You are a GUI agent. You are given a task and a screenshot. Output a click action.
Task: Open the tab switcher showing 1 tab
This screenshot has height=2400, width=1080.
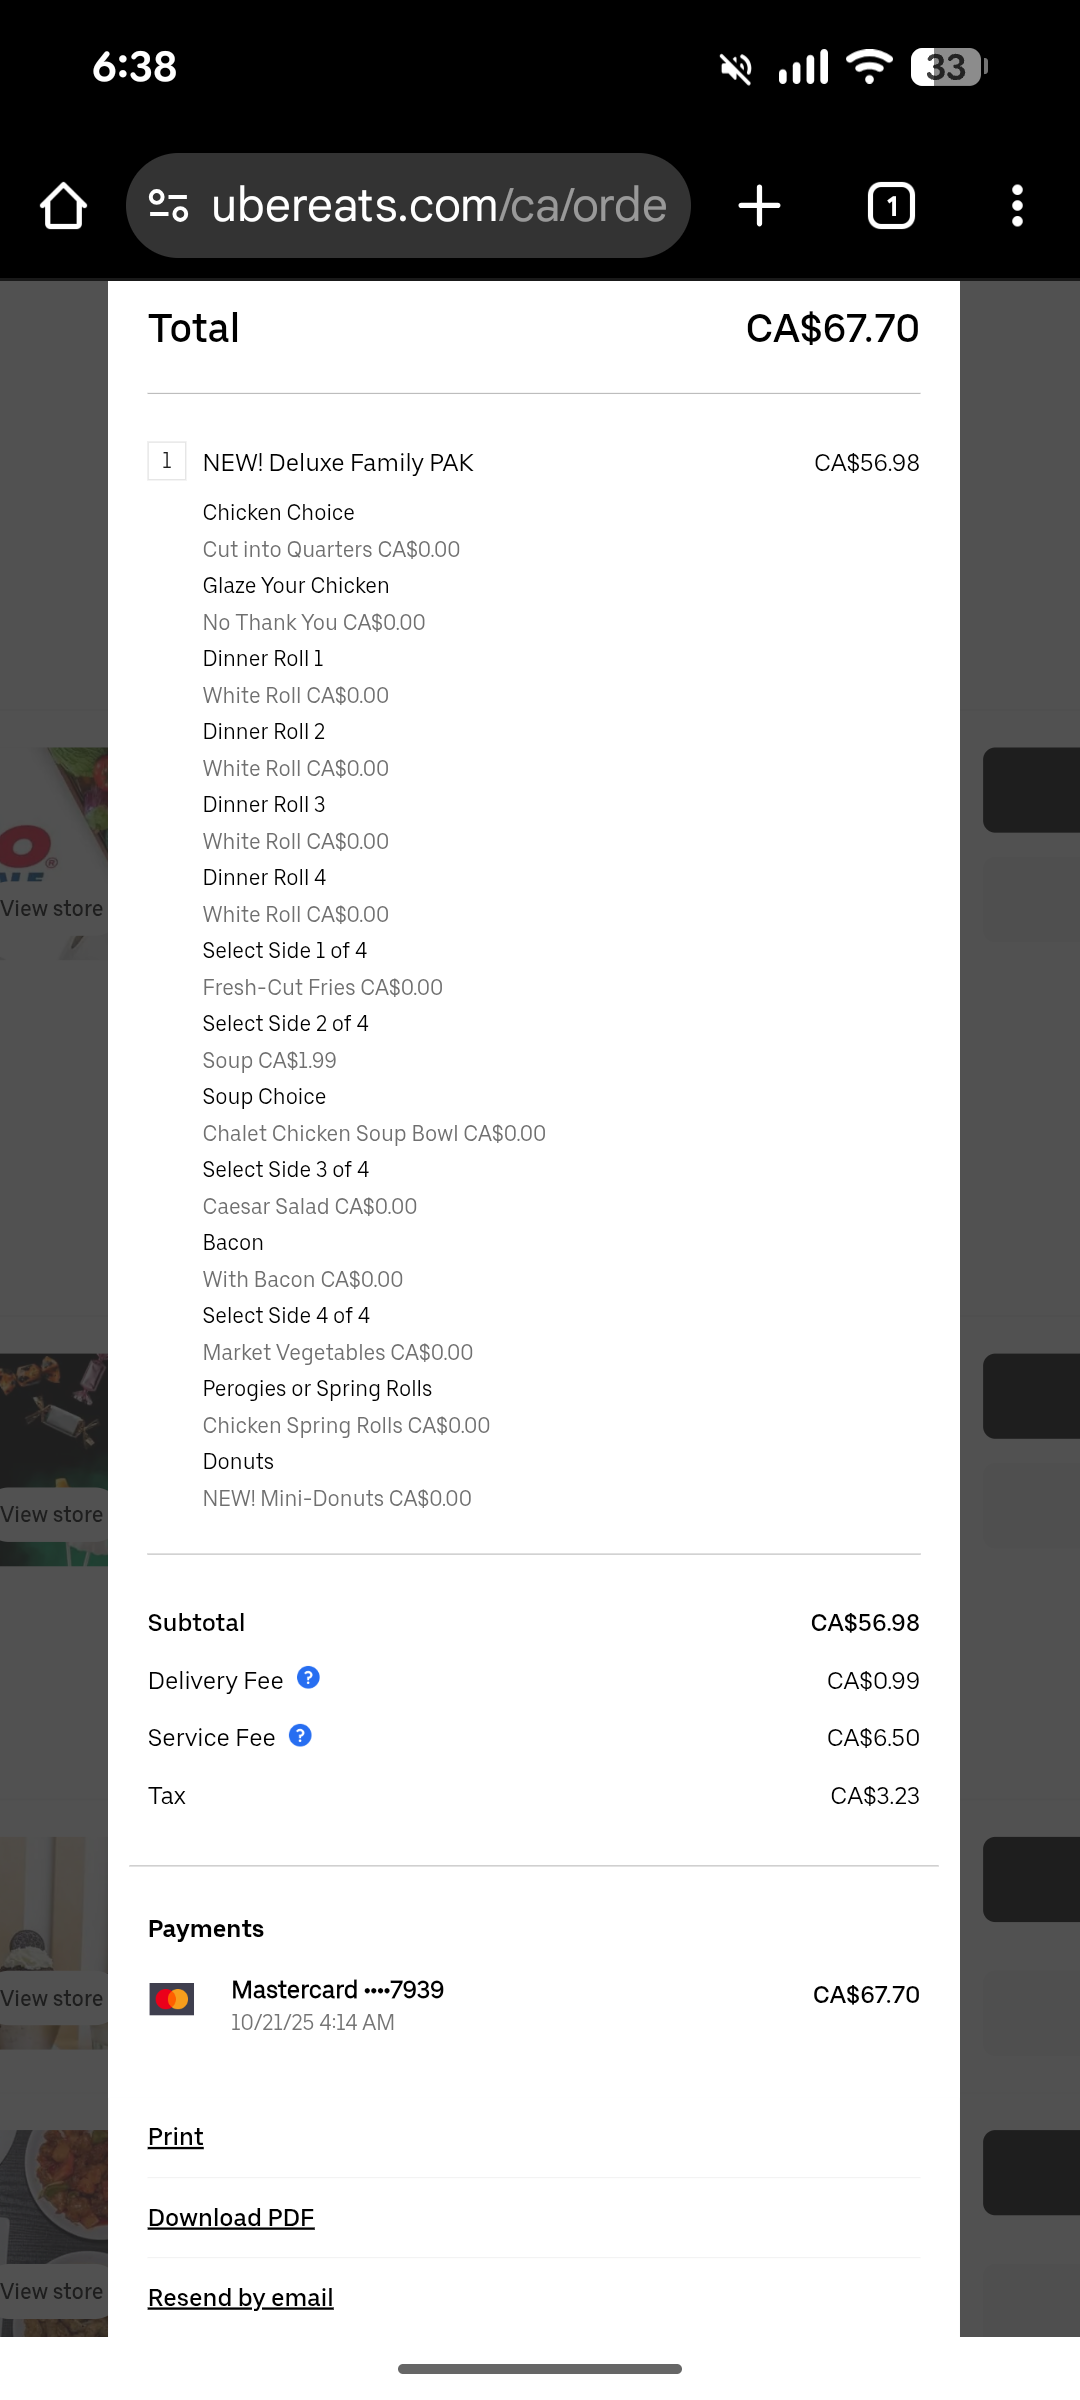click(x=891, y=206)
